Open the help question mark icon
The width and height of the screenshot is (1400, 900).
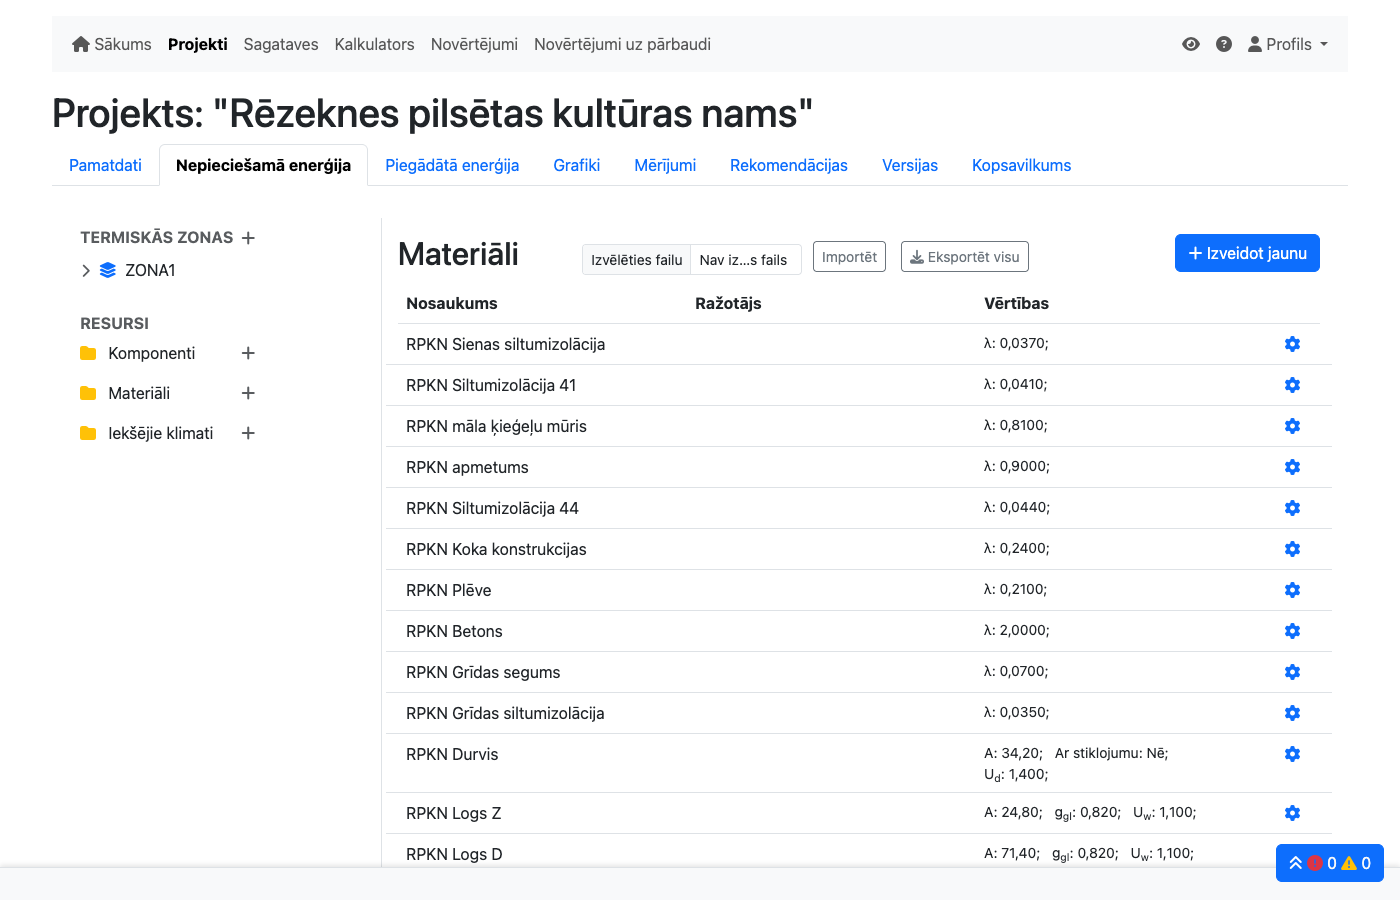pyautogui.click(x=1223, y=44)
